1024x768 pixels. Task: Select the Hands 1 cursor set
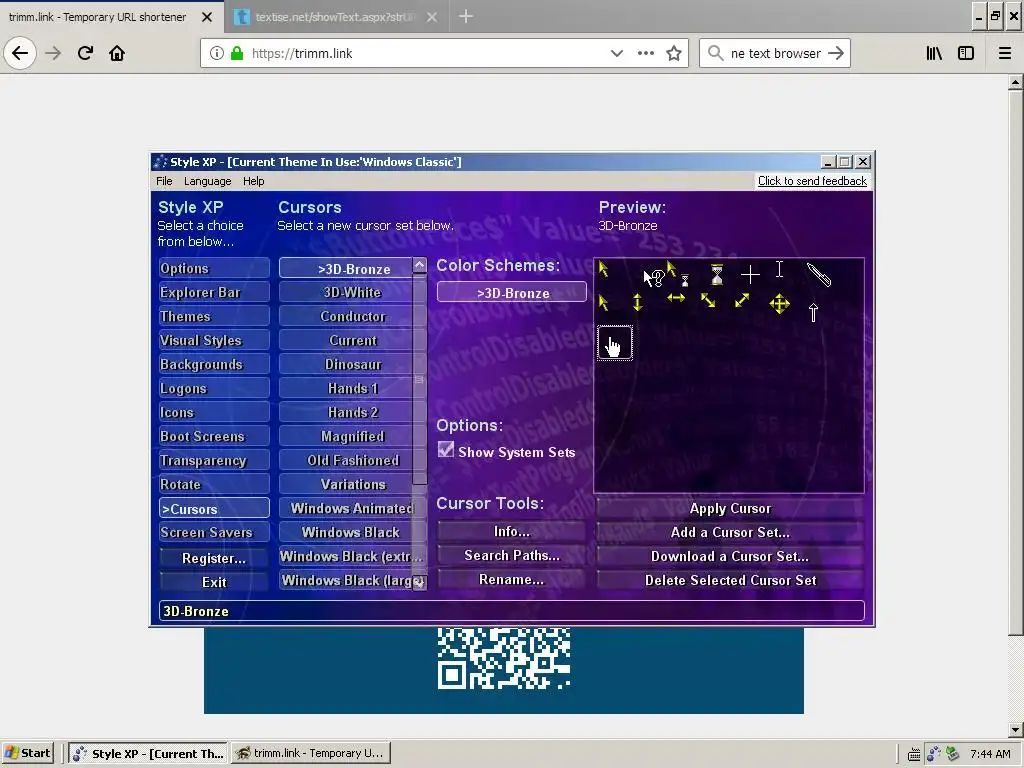[346, 389]
